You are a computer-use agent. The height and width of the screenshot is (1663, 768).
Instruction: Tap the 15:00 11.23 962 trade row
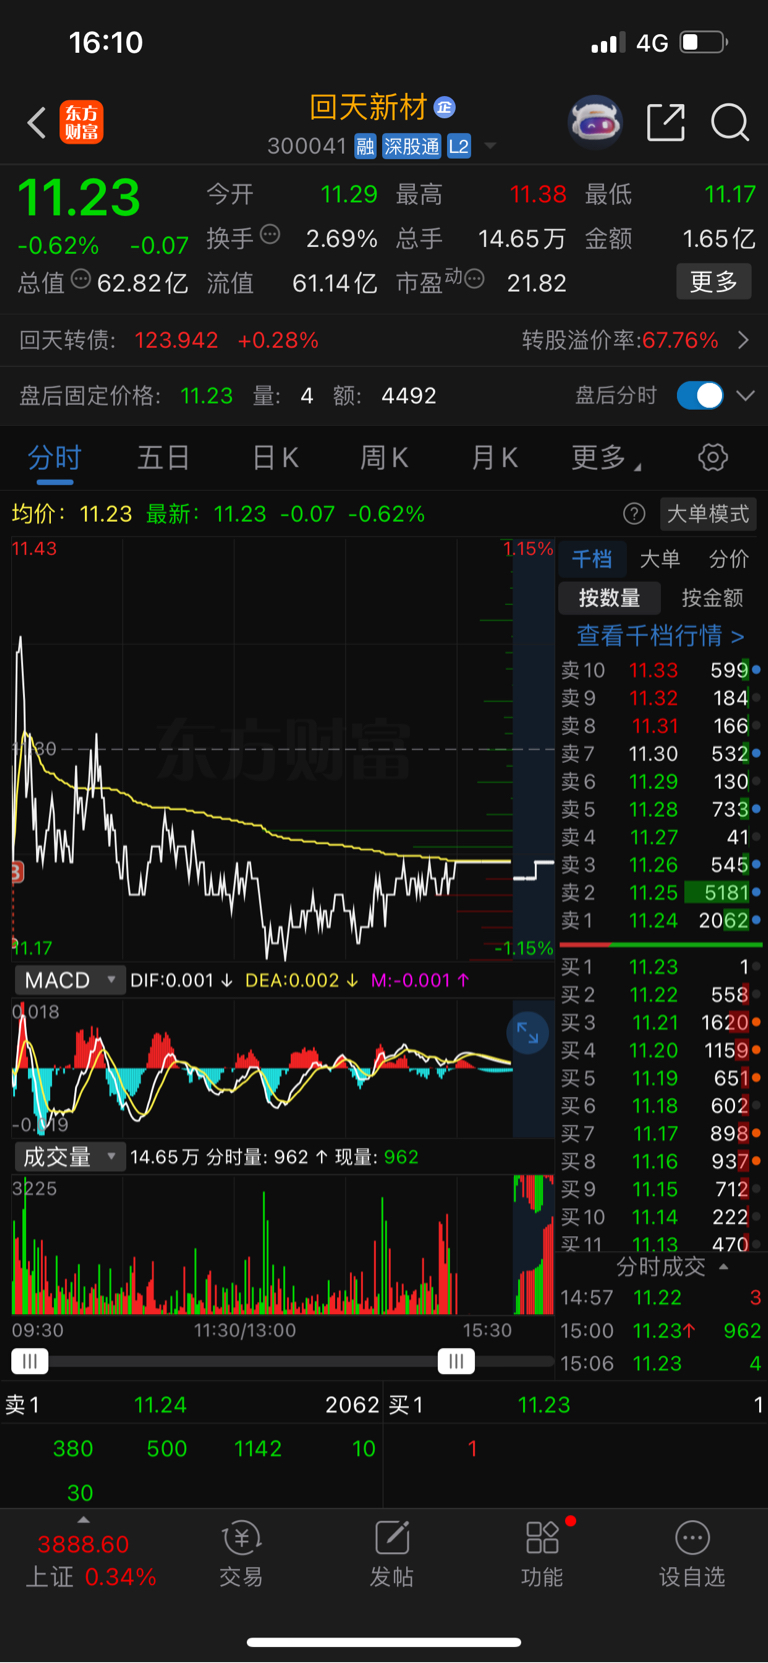point(660,1331)
